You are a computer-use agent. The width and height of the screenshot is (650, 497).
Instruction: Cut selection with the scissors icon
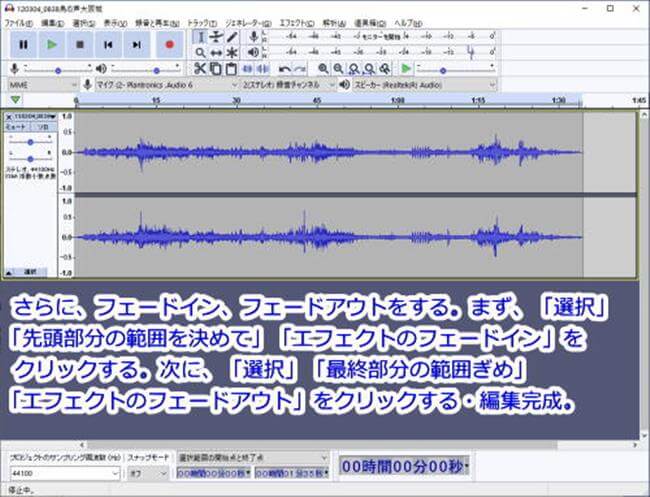point(200,68)
